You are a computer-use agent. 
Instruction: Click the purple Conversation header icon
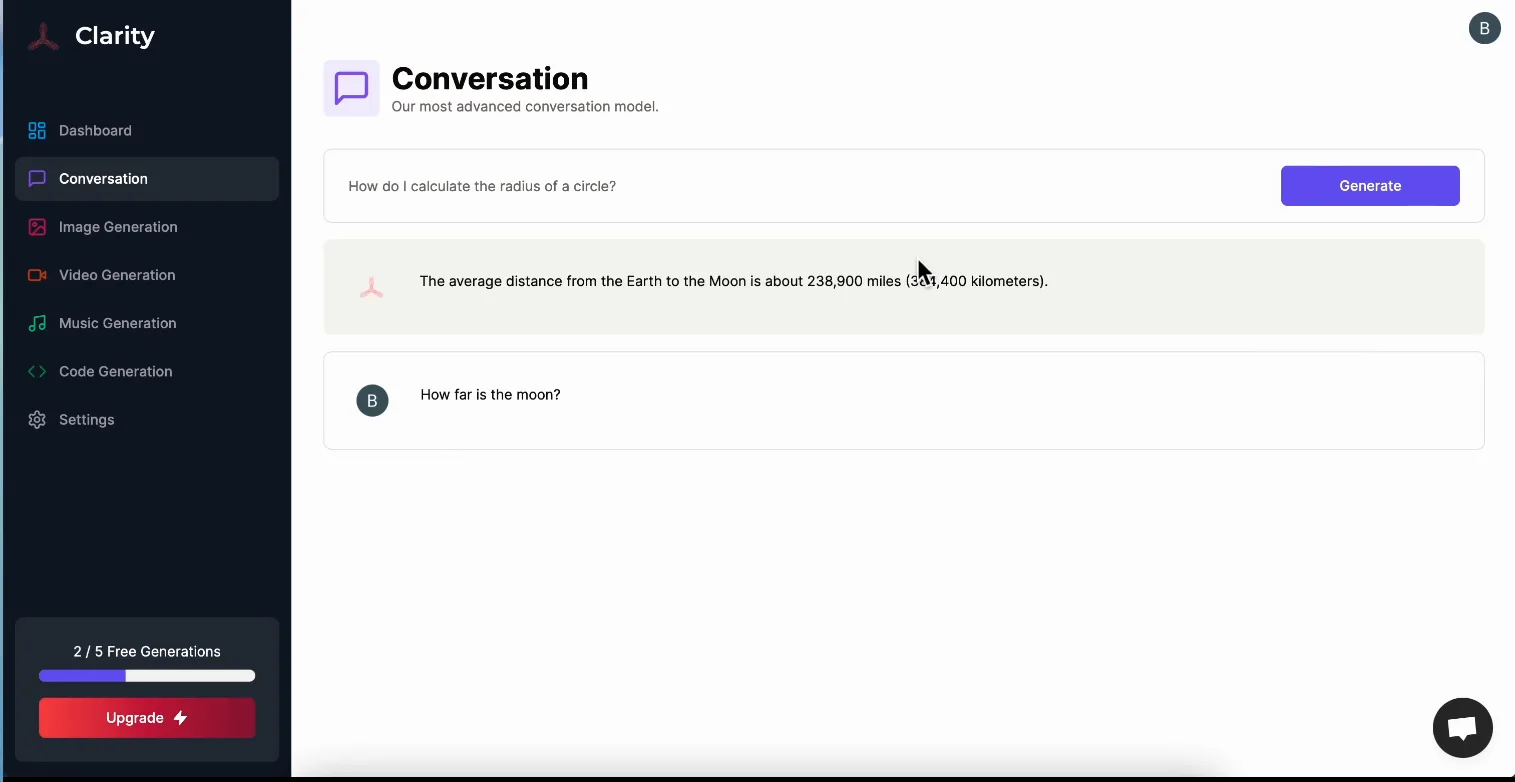coord(351,88)
